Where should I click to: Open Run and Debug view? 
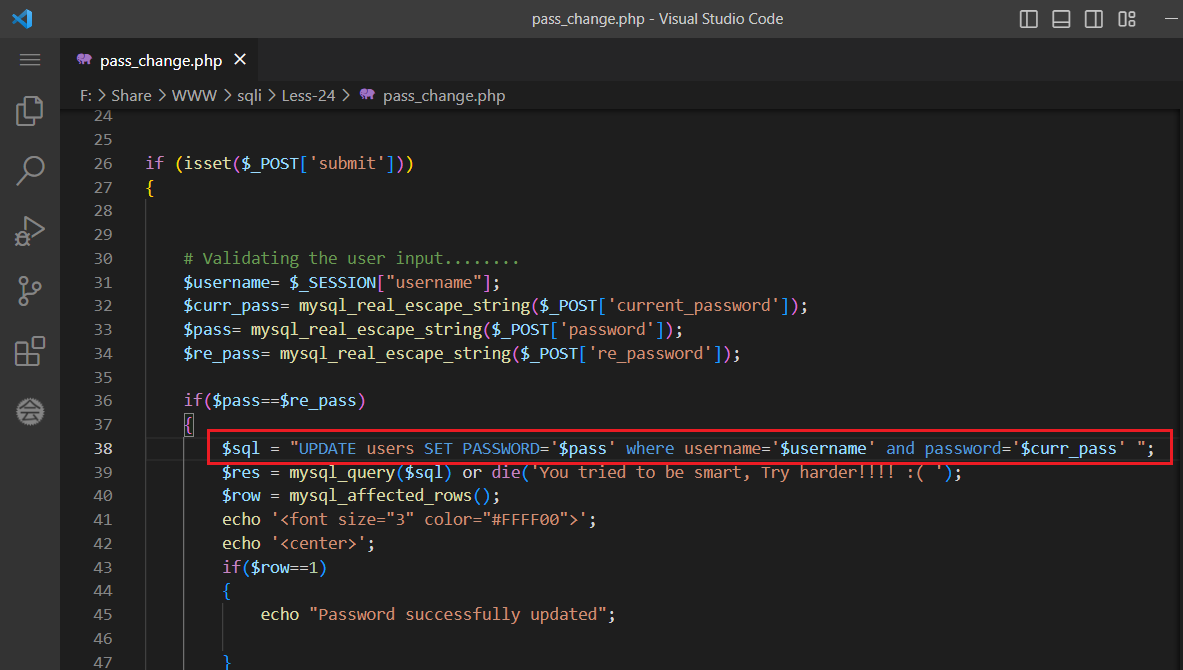tap(30, 231)
